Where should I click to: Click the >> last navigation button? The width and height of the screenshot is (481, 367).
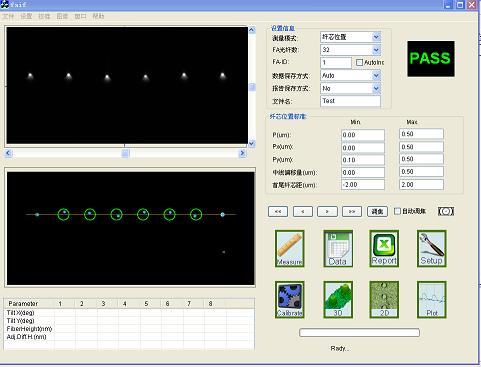(x=352, y=212)
